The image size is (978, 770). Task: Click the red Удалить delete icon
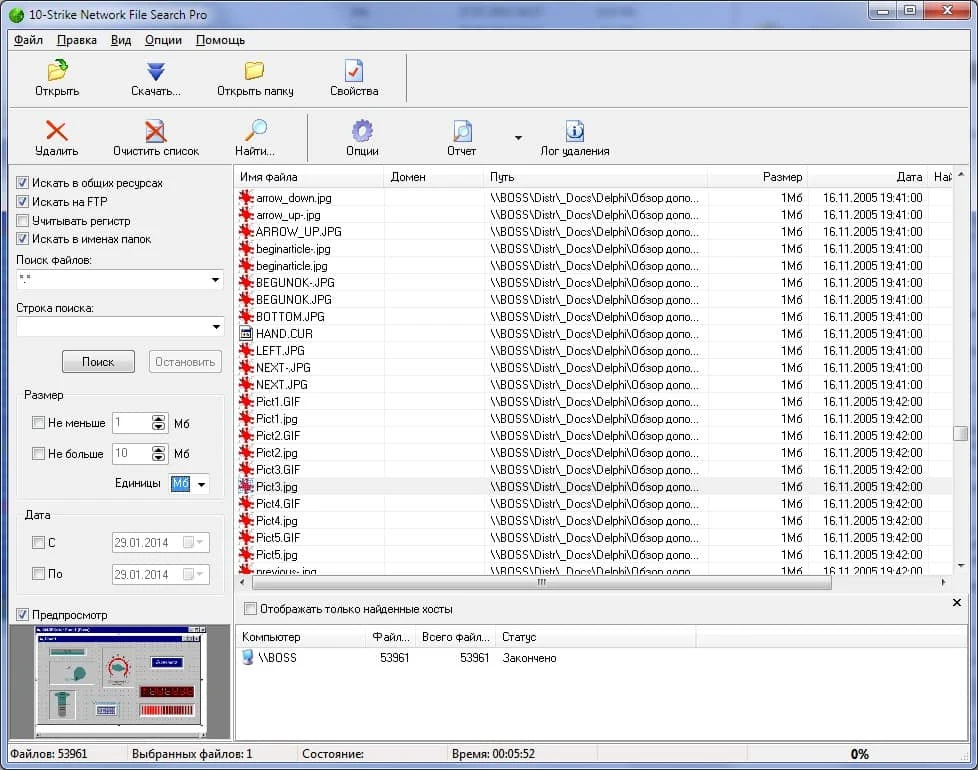tap(56, 131)
